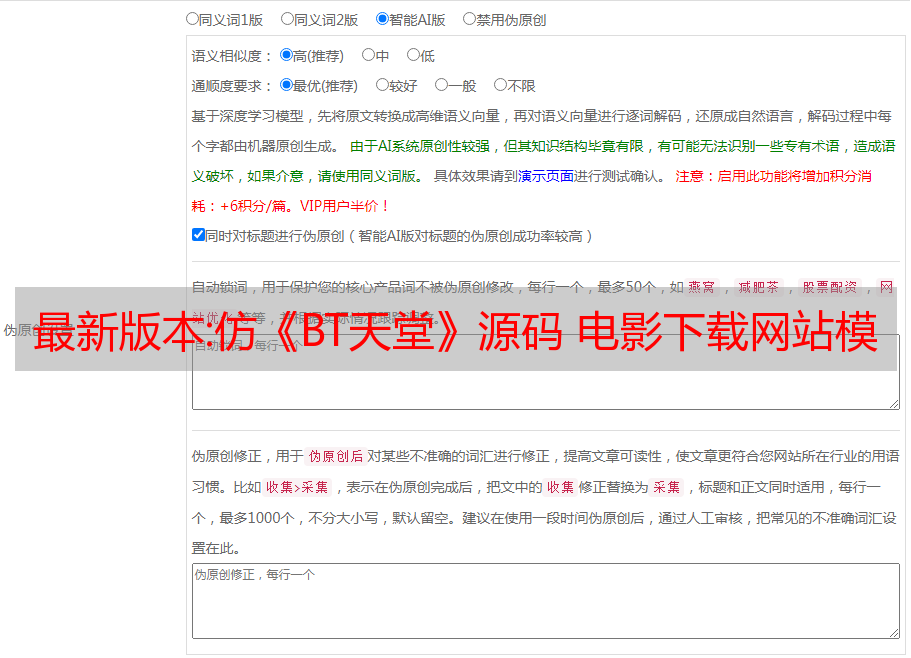Click the highlighted 伪原创后 tag
Screen dimensions: 911x658
click(x=336, y=456)
